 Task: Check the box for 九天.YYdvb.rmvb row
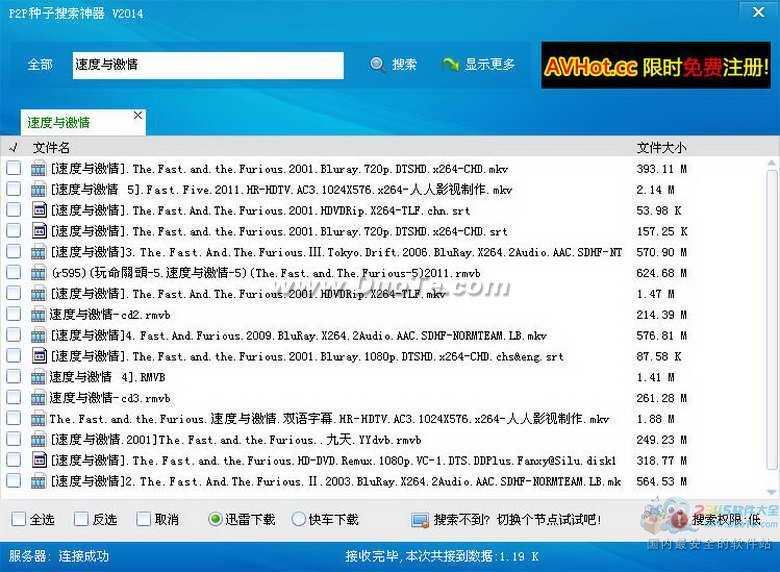[x=14, y=439]
